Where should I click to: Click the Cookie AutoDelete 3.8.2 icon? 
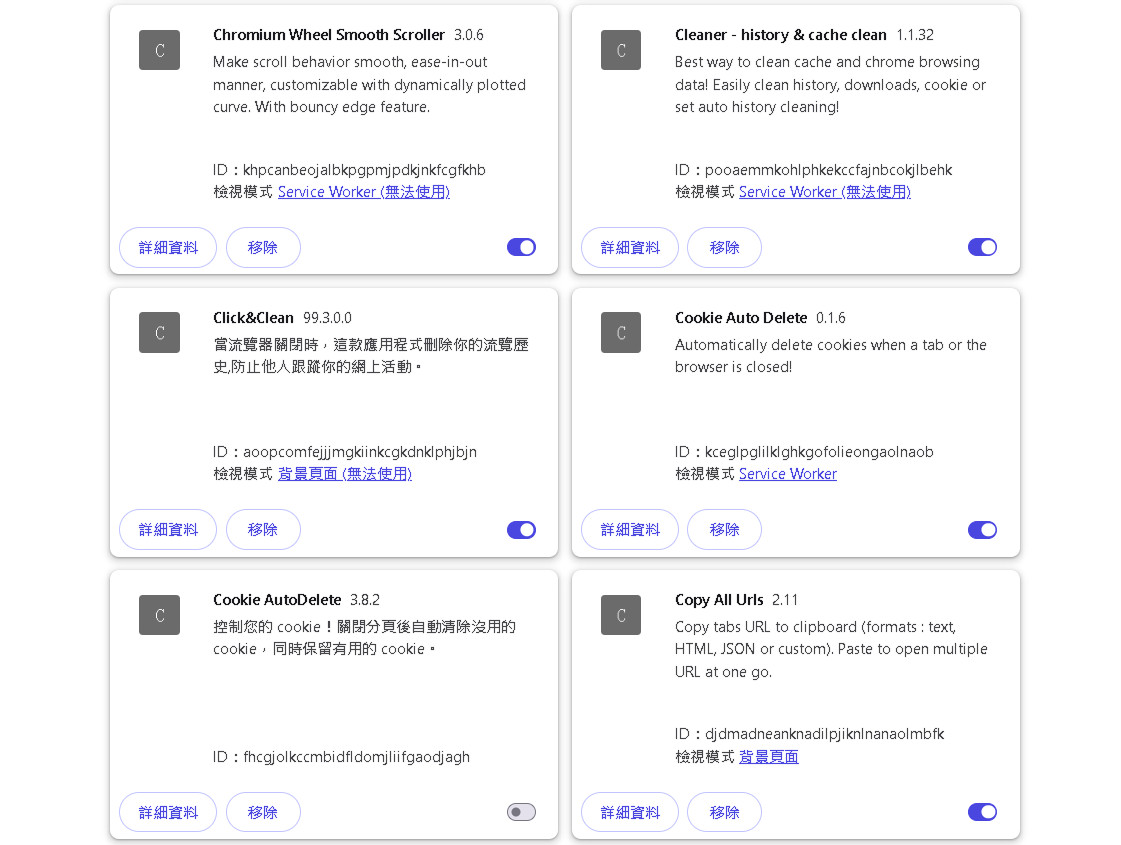pos(159,615)
